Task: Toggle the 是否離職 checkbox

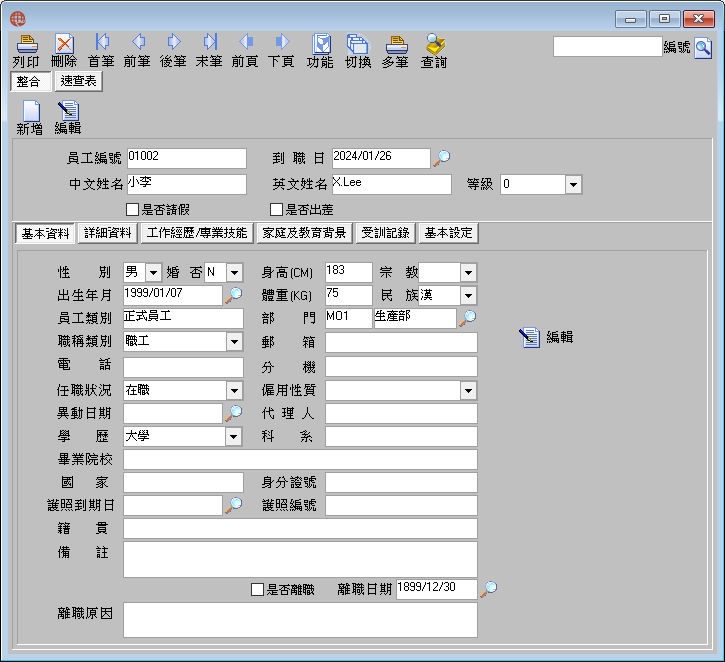Action: coord(257,589)
